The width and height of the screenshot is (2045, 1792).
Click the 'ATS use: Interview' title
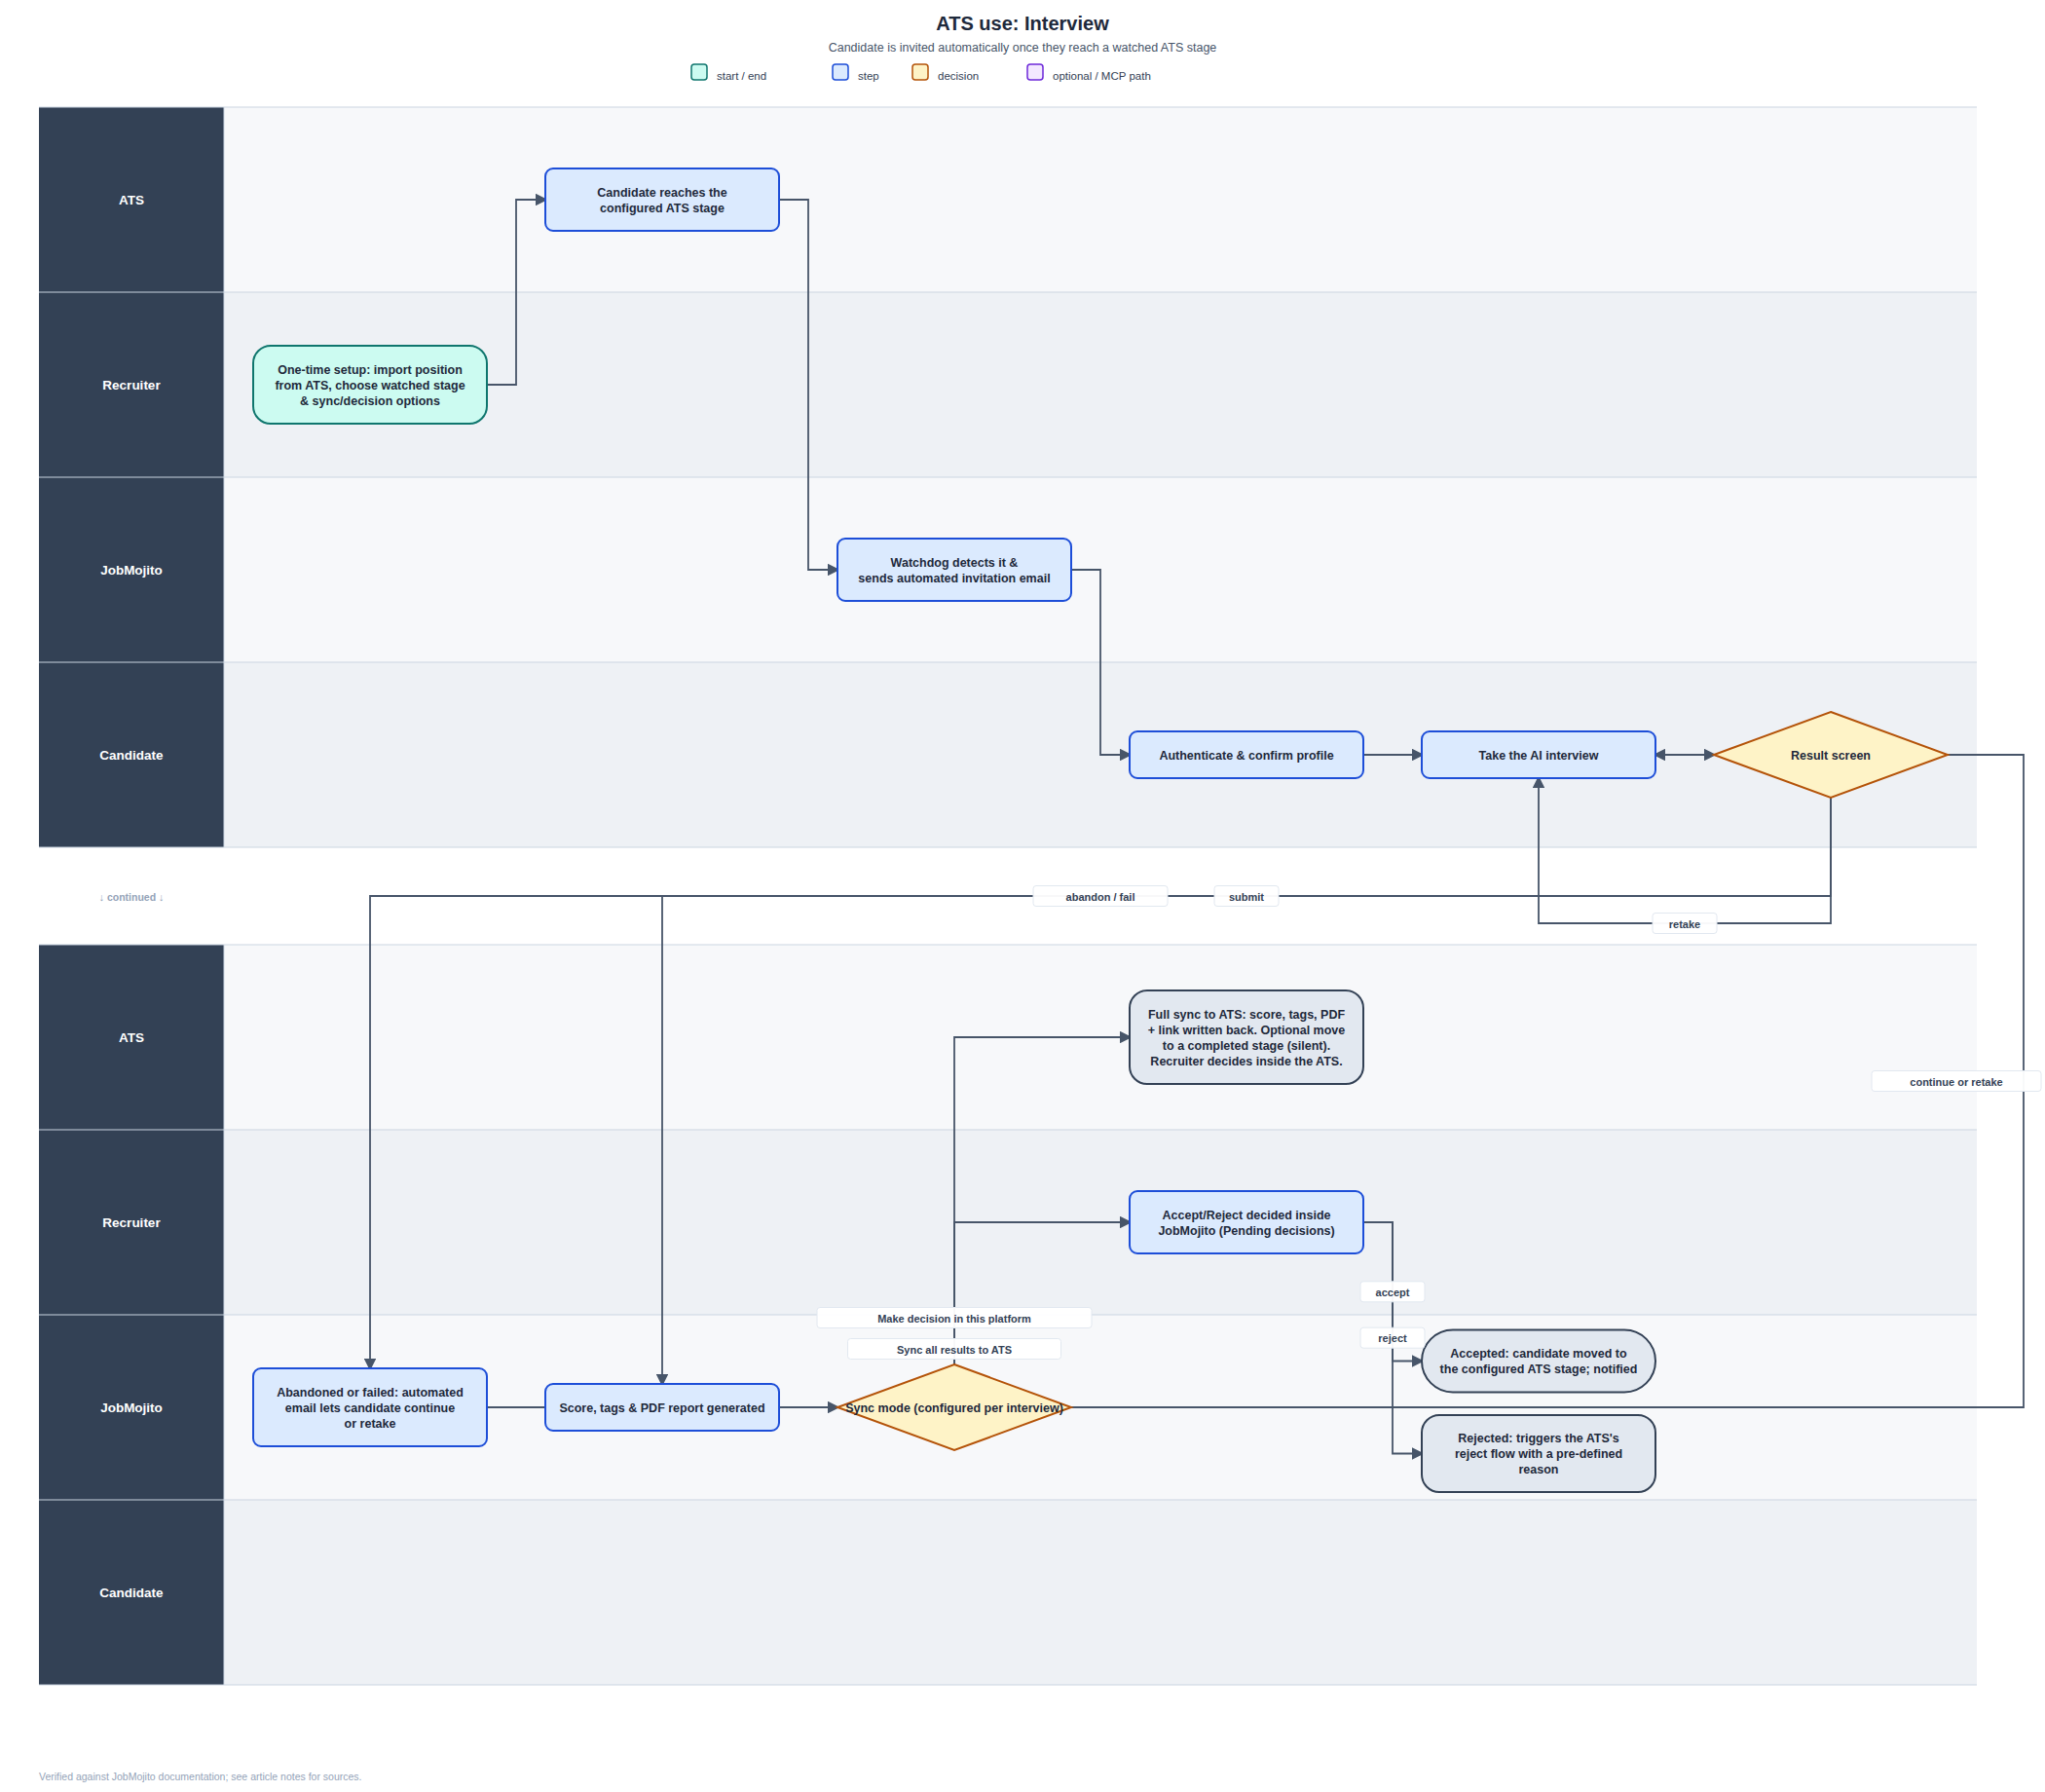(1022, 23)
